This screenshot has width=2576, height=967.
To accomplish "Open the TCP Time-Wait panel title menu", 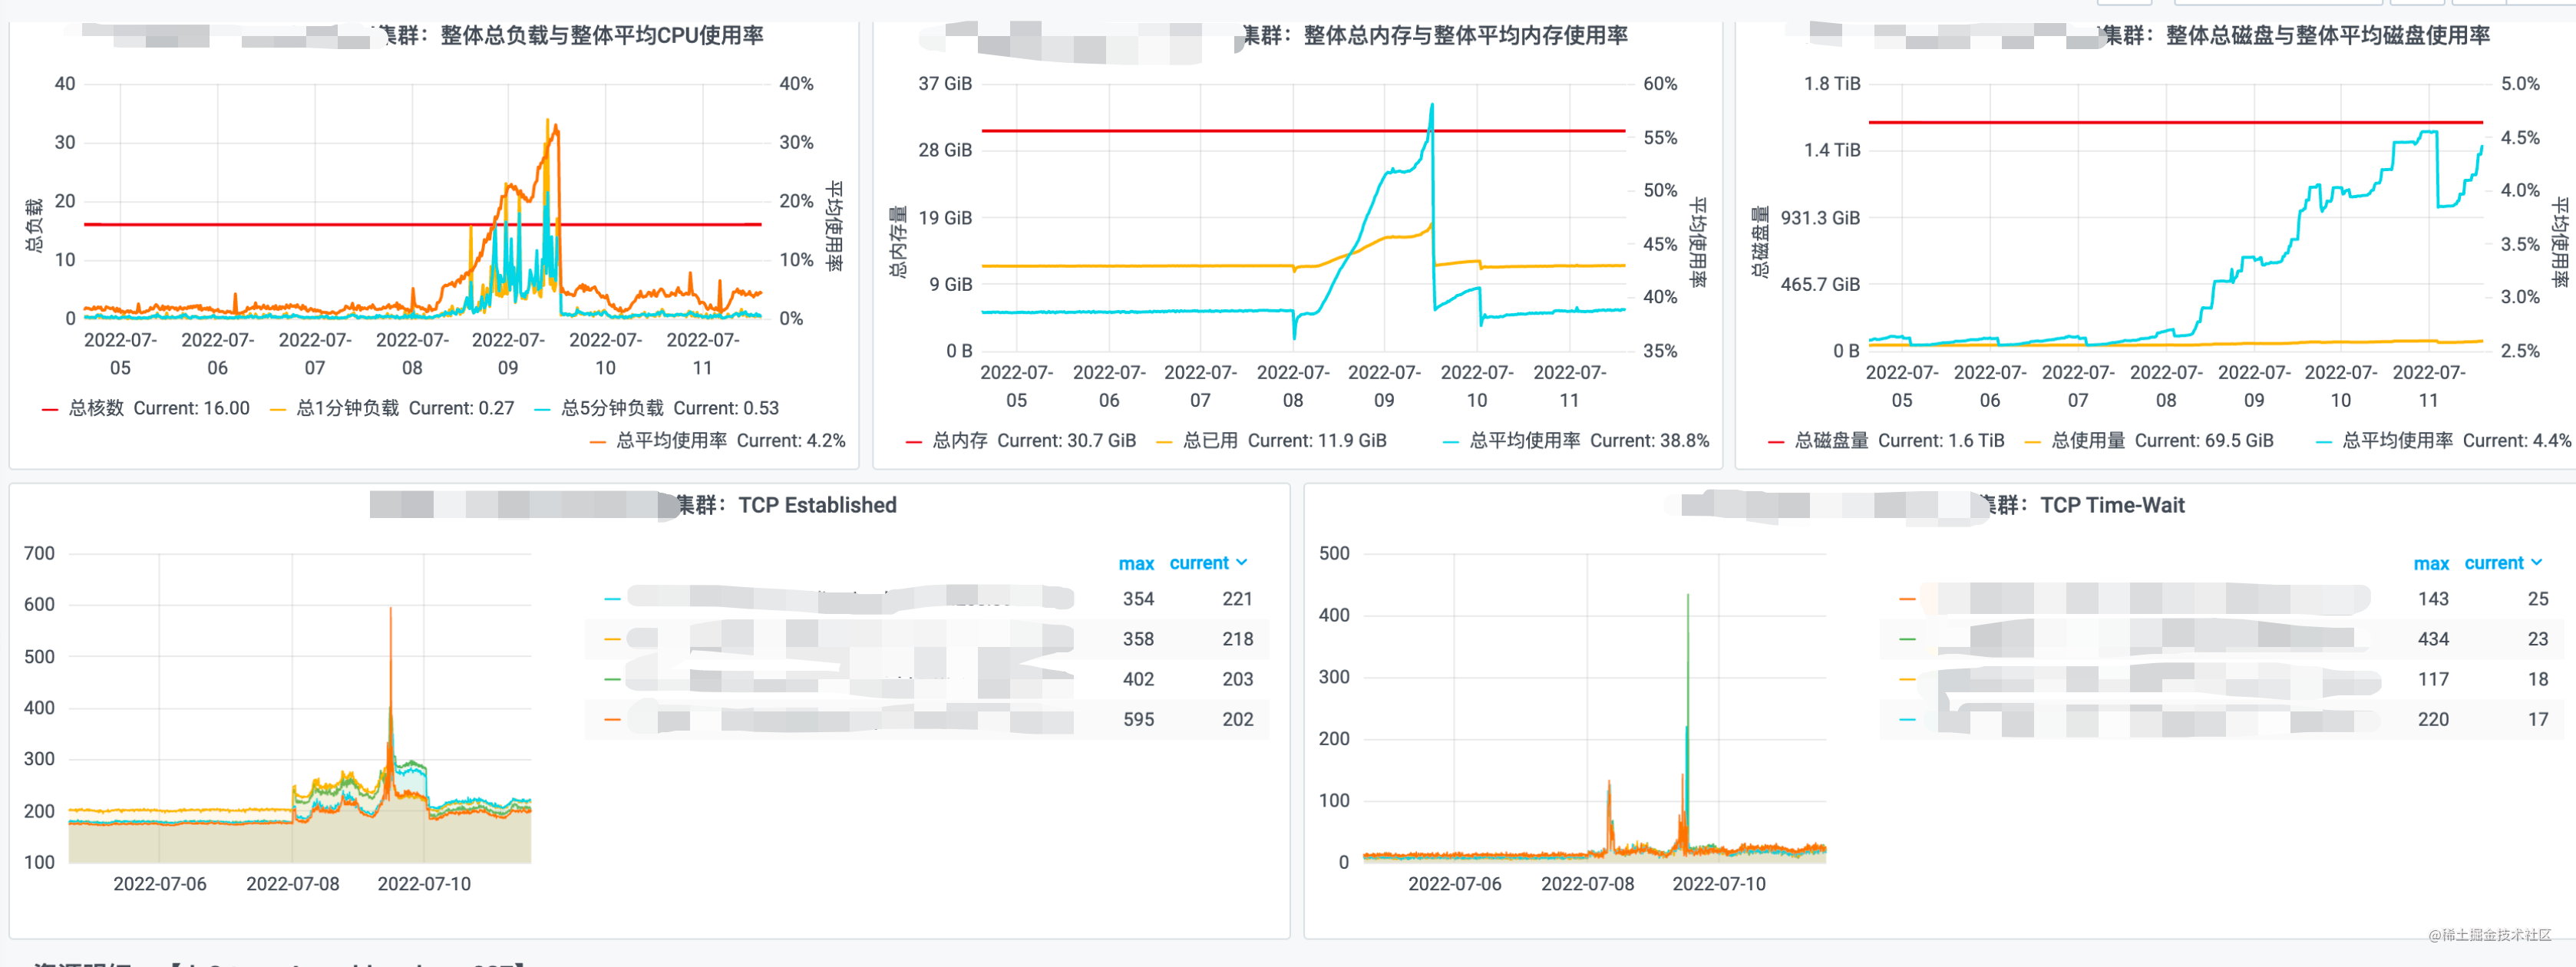I will click(2084, 505).
